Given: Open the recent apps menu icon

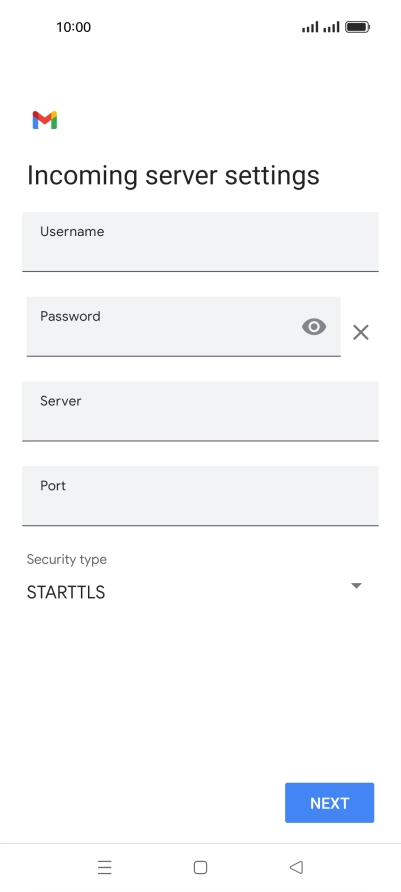Looking at the screenshot, I should pyautogui.click(x=105, y=867).
